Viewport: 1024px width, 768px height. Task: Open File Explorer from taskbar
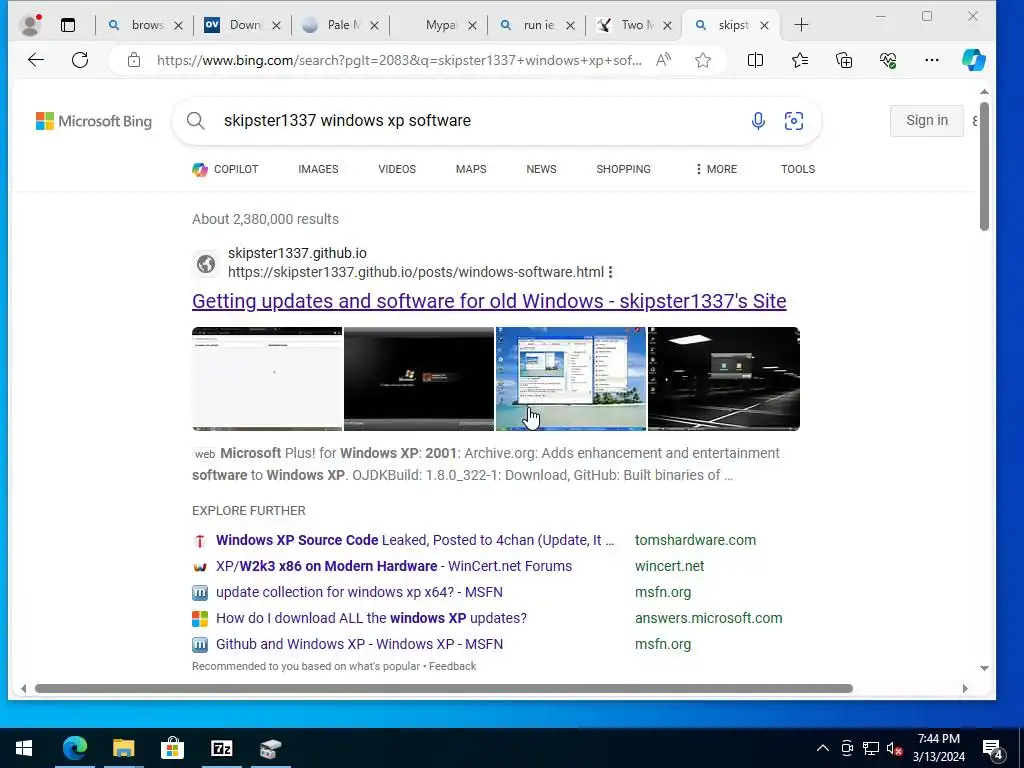123,748
